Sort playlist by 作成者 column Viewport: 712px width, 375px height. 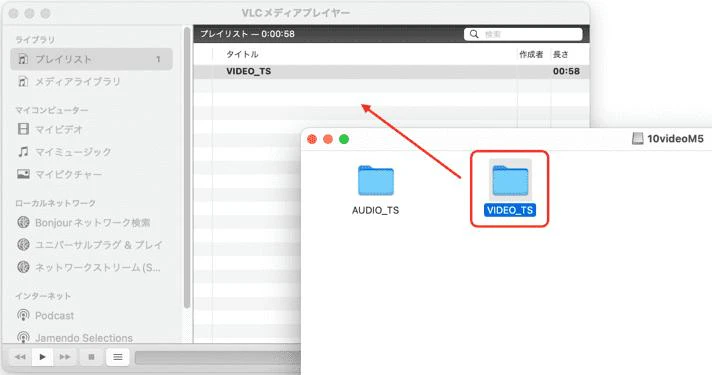click(x=531, y=54)
